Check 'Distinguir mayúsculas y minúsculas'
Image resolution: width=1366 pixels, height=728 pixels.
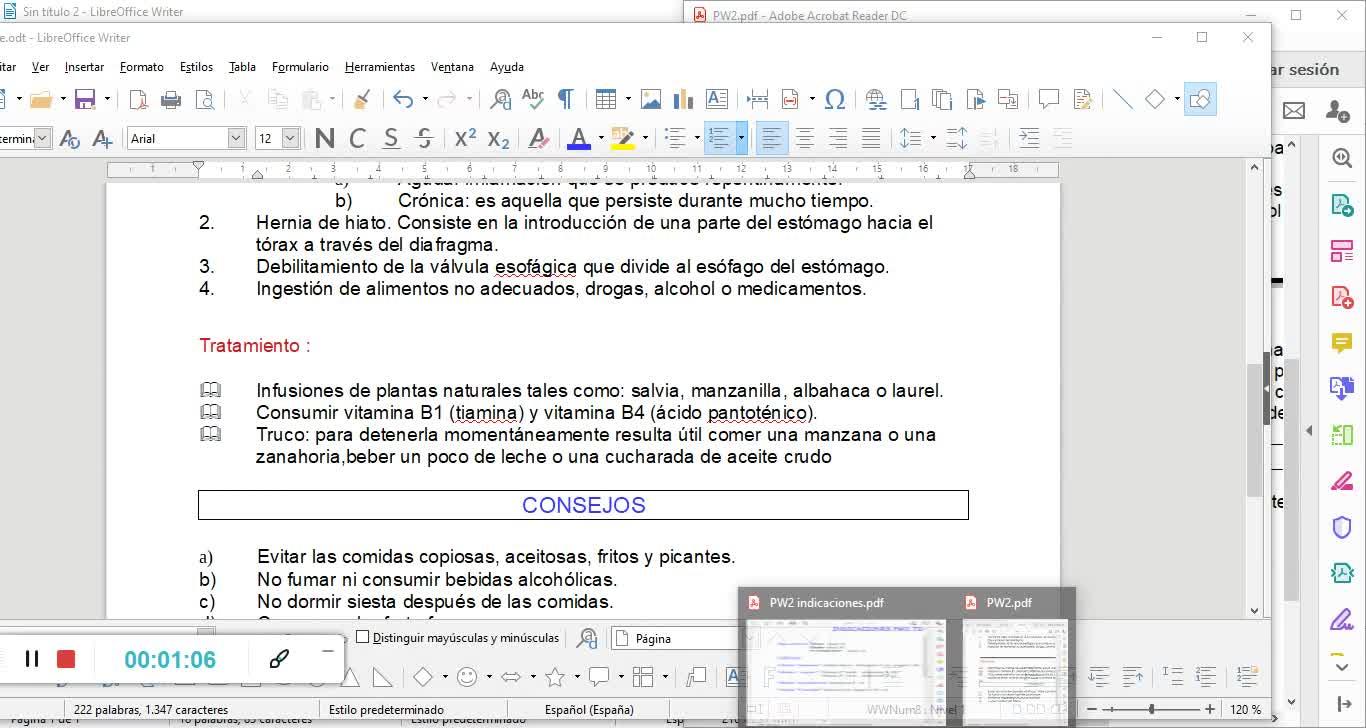pos(363,637)
